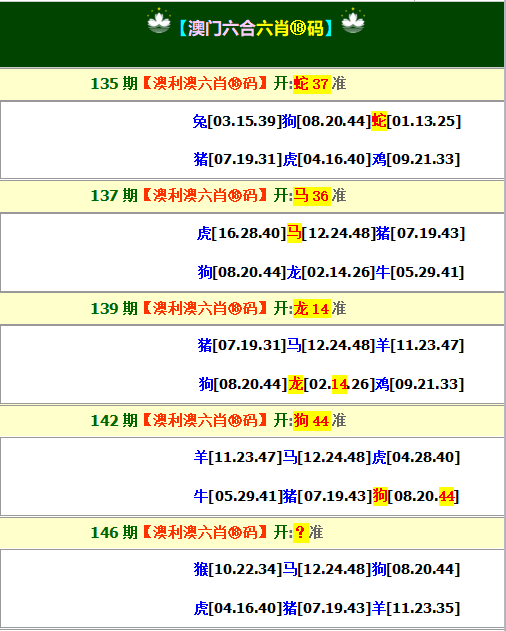Click 牛[05.29.41] in period 142

click(238, 496)
